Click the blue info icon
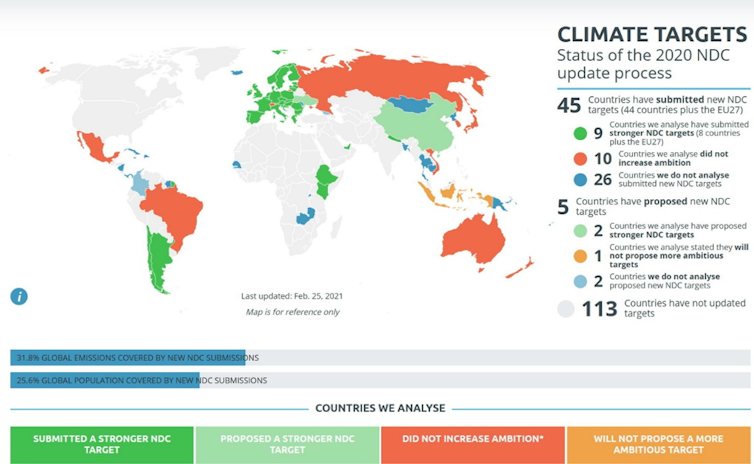This screenshot has height=464, width=754. tap(19, 296)
